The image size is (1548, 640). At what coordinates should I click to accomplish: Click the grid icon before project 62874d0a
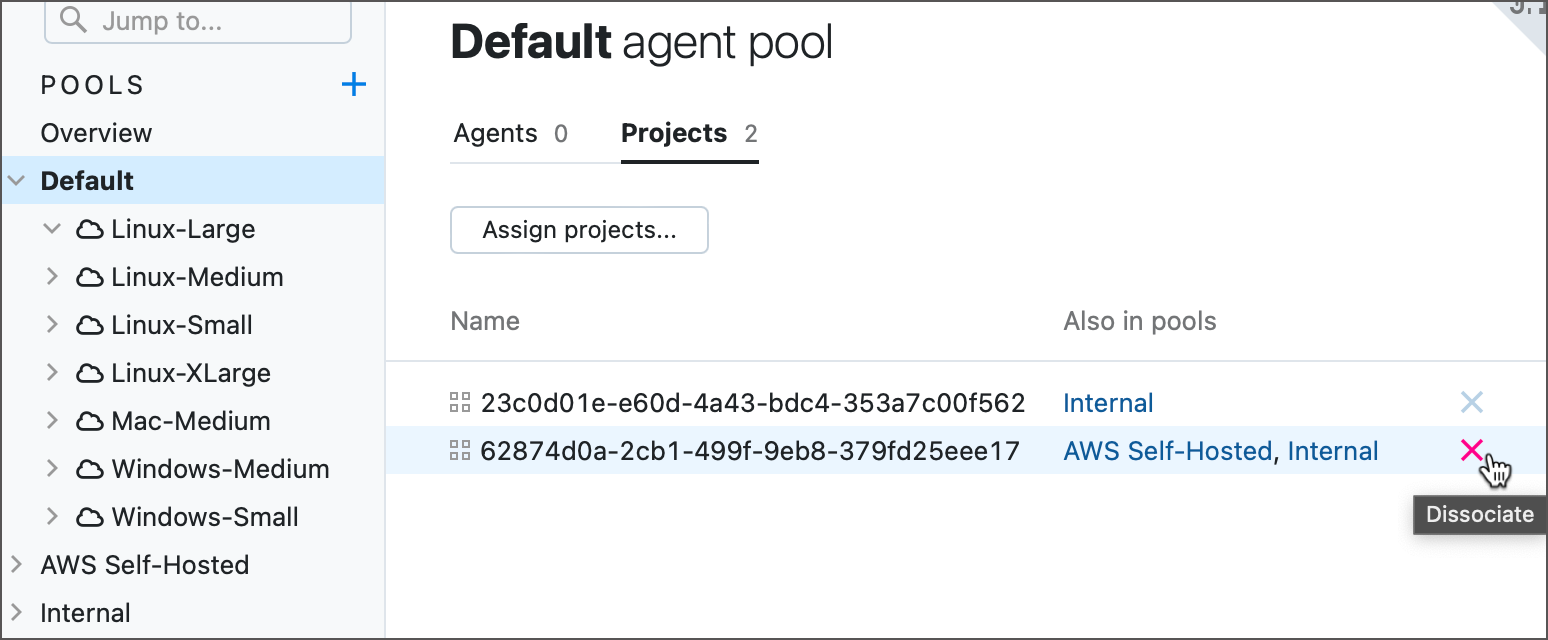point(460,450)
